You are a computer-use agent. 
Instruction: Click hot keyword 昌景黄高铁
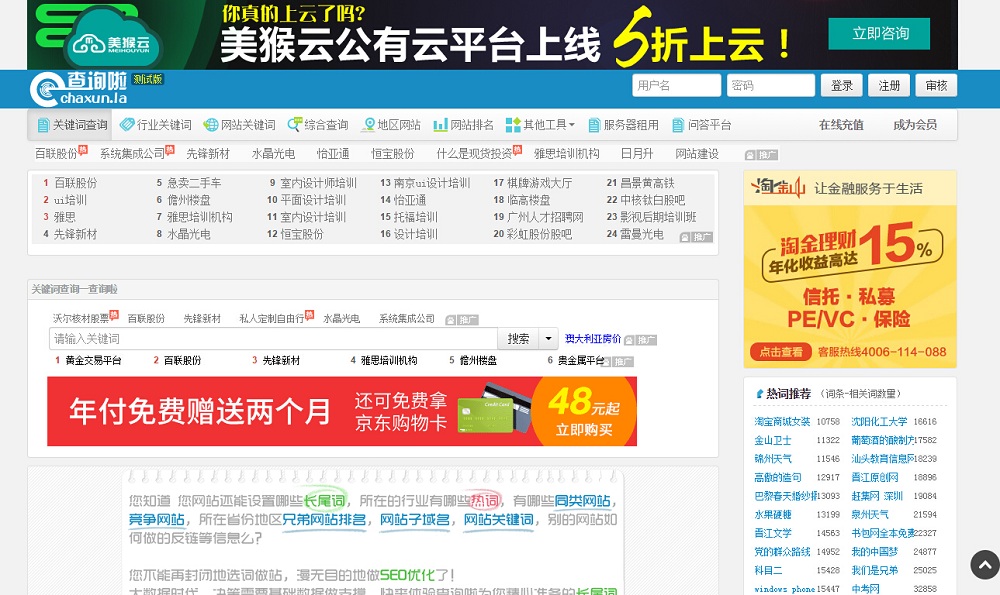(x=647, y=183)
